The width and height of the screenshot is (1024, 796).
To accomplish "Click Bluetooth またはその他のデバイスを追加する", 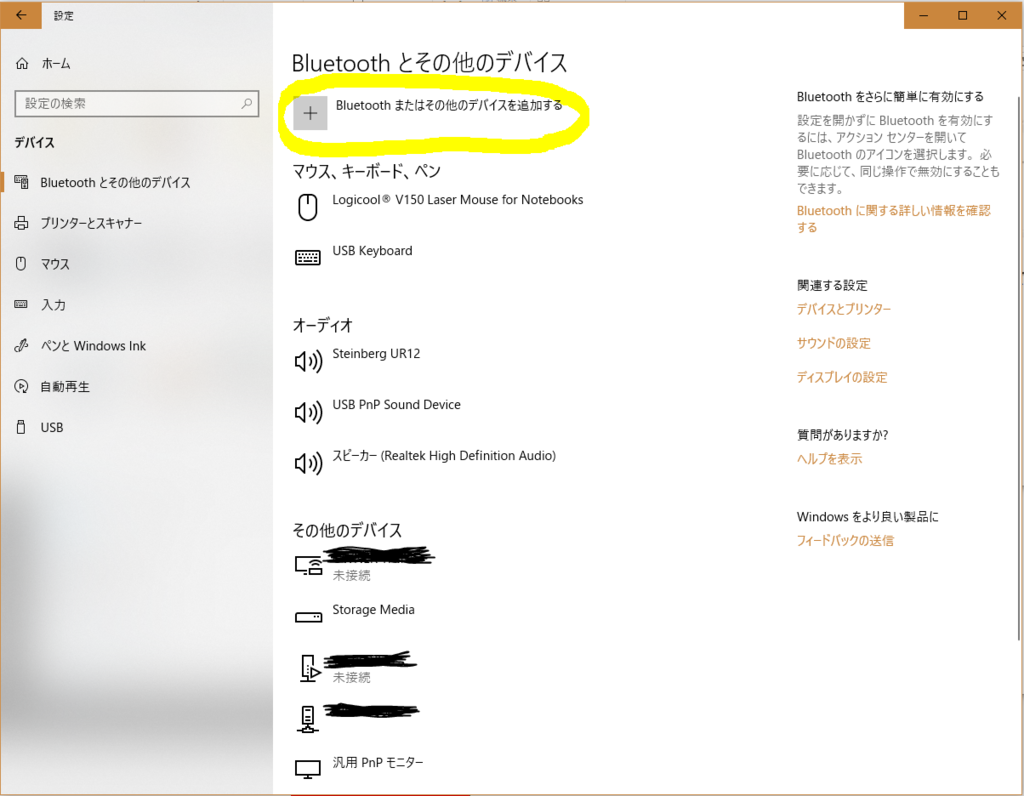I will [449, 105].
